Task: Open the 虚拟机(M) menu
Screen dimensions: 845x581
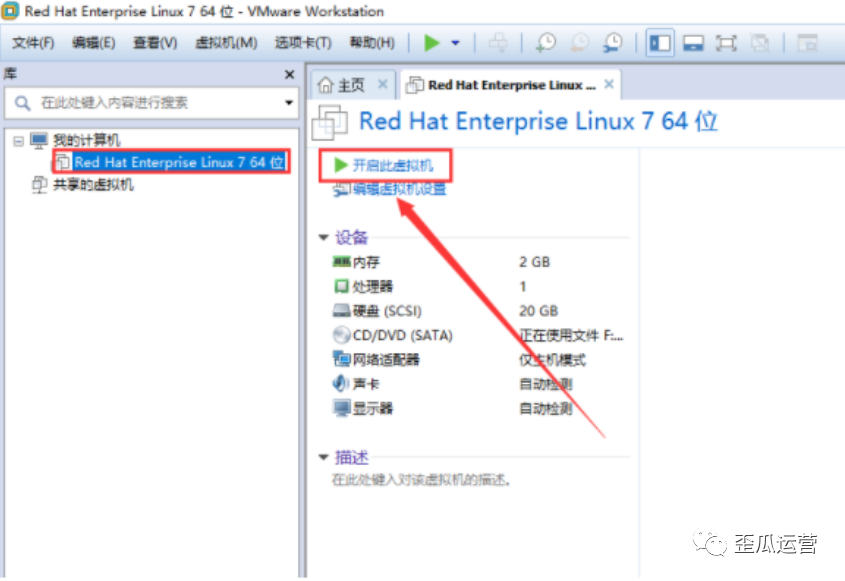Action: (226, 43)
